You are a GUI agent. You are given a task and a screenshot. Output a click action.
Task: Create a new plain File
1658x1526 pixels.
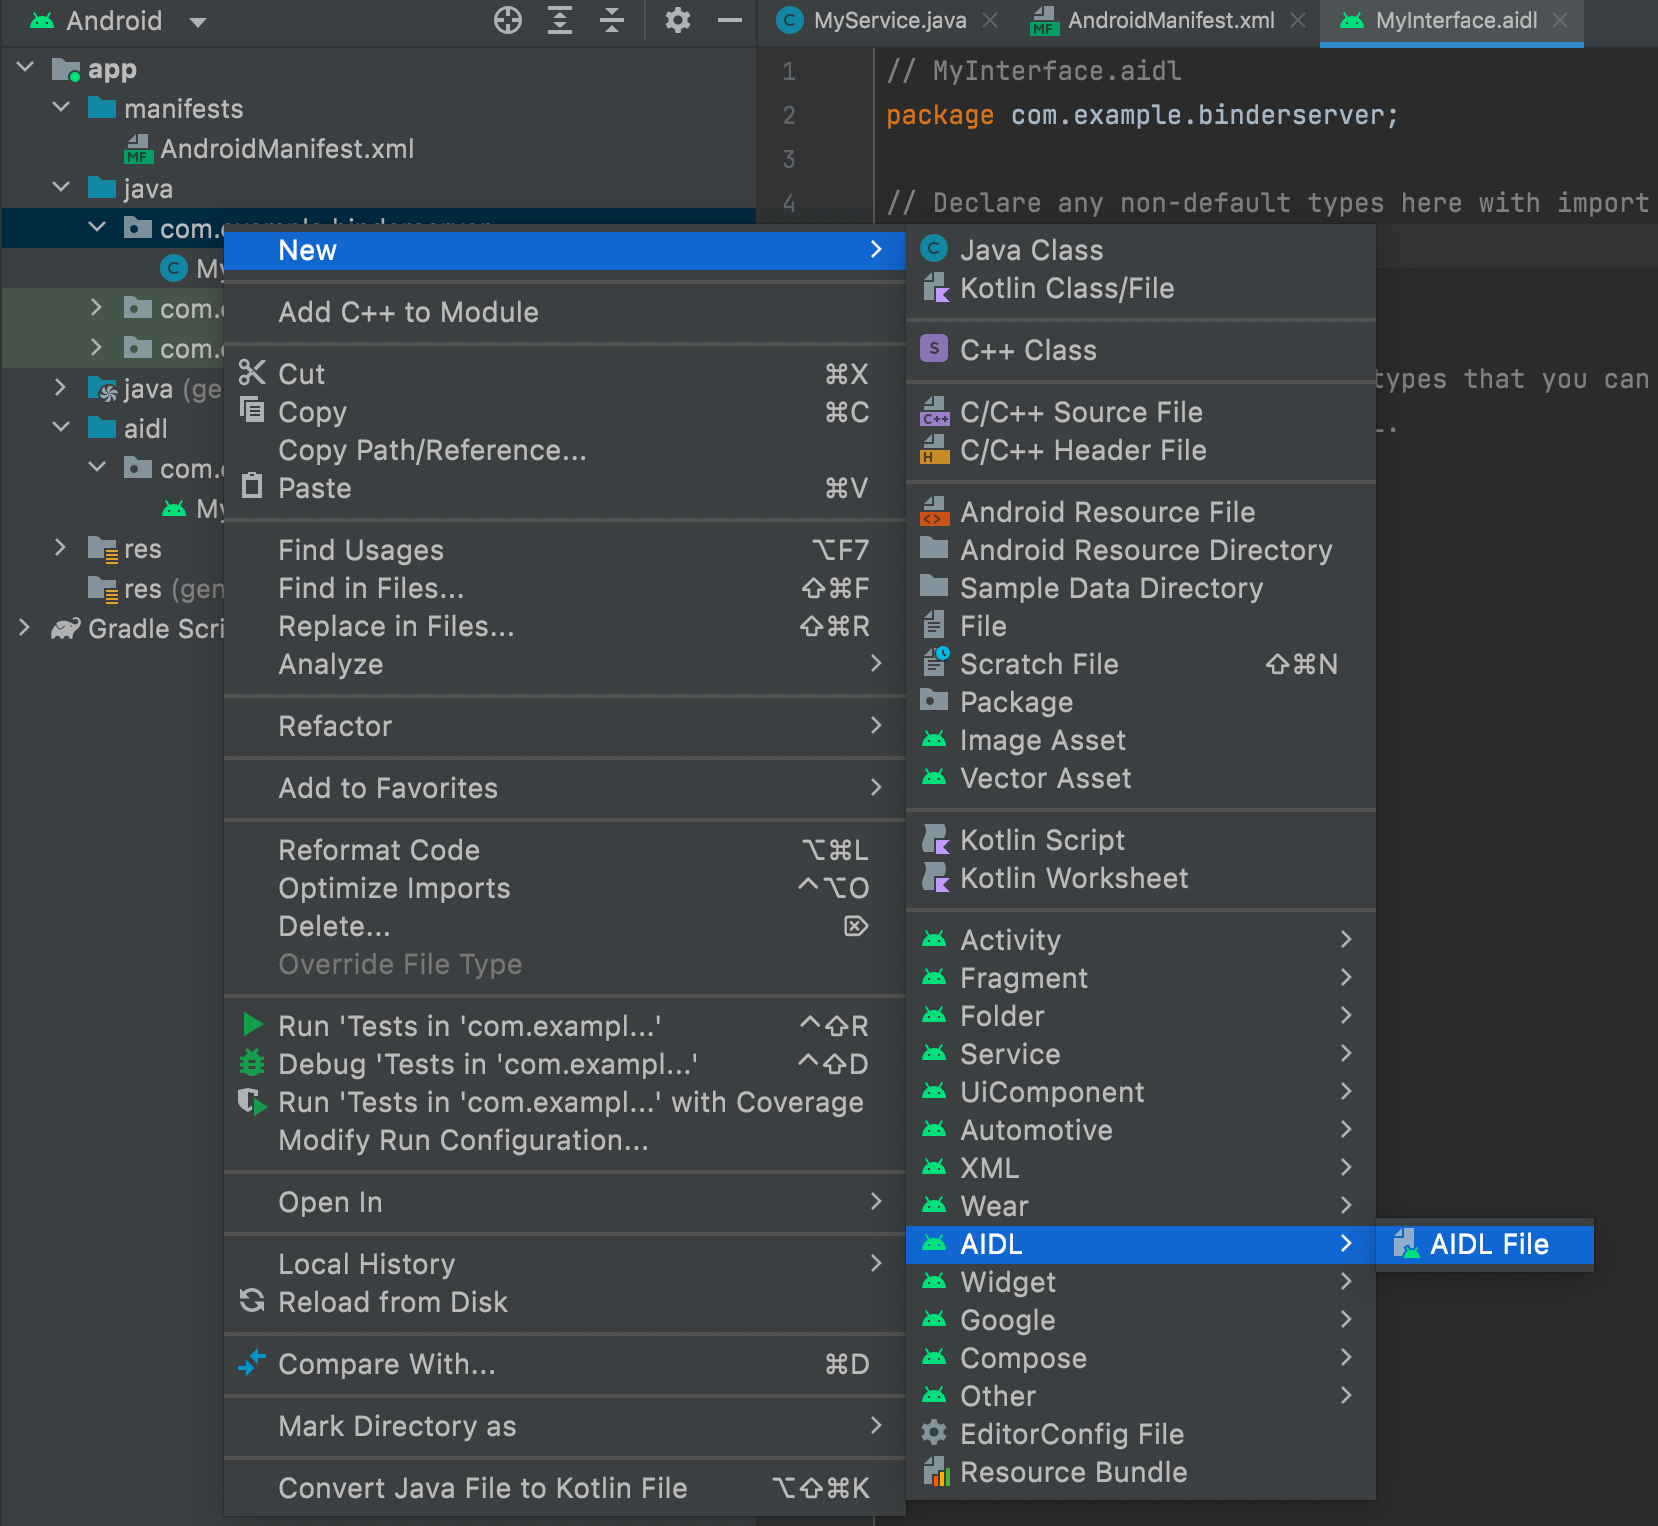tap(1141, 626)
